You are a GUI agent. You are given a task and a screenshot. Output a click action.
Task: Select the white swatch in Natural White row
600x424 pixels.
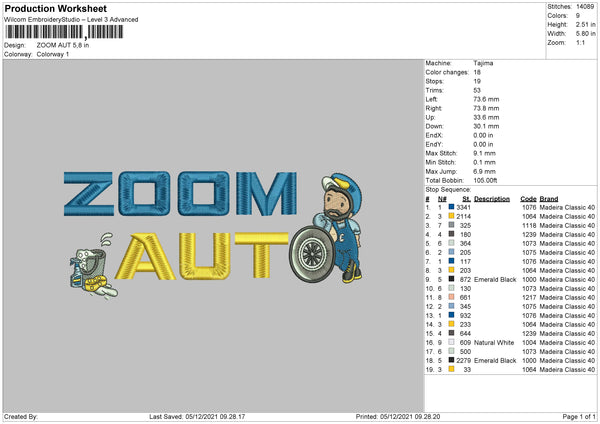coord(452,342)
